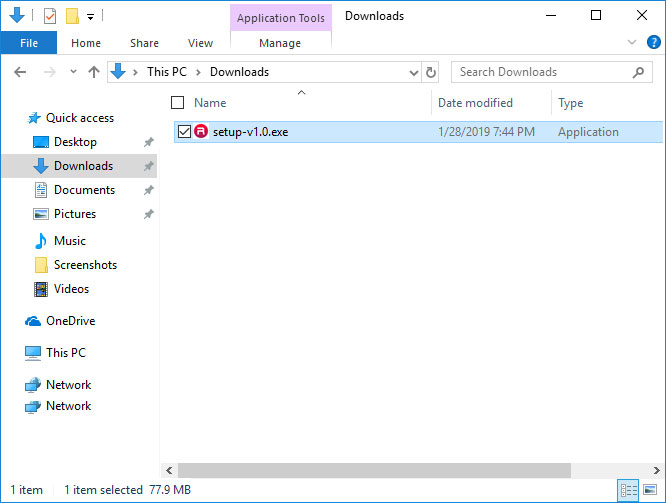Click the horizontal scrollbar thumb
The image size is (666, 503).
(374, 470)
